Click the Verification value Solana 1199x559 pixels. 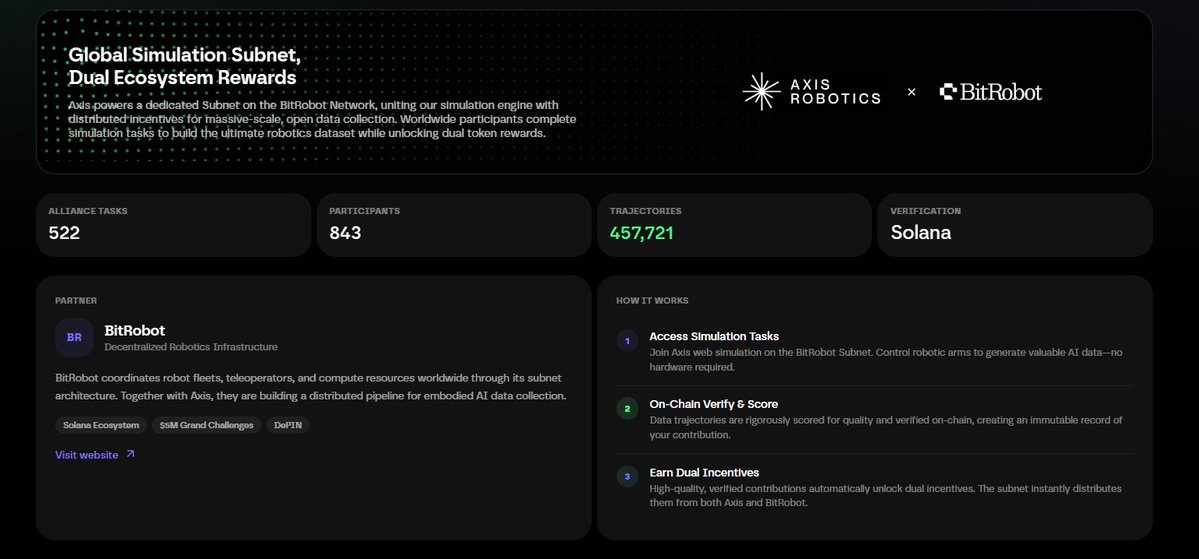tap(921, 233)
